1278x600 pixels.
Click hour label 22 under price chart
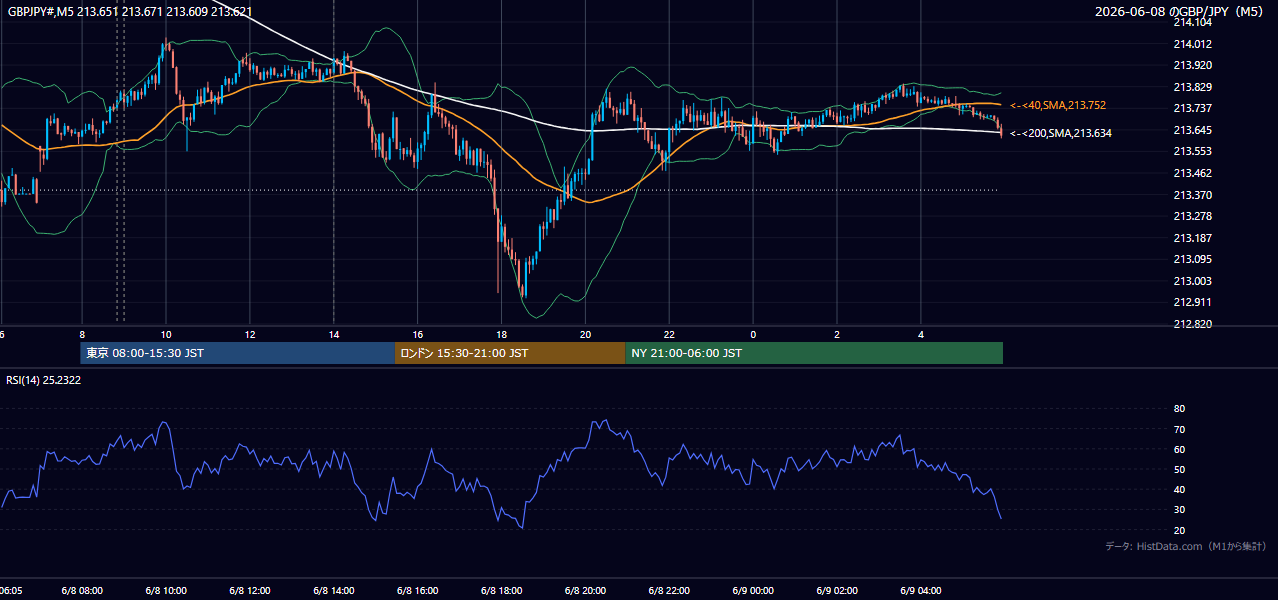[x=670, y=335]
